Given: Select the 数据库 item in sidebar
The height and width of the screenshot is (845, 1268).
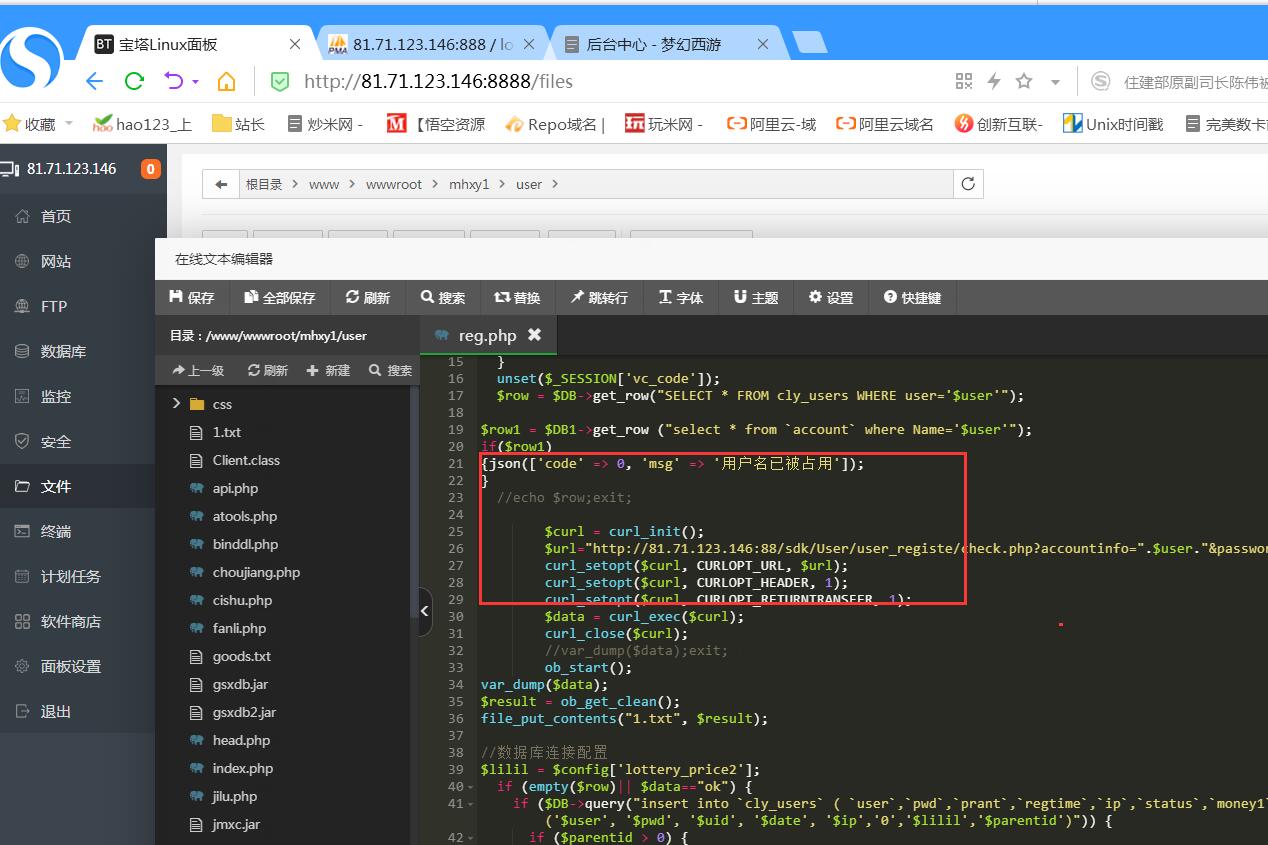Looking at the screenshot, I should click(x=63, y=351).
